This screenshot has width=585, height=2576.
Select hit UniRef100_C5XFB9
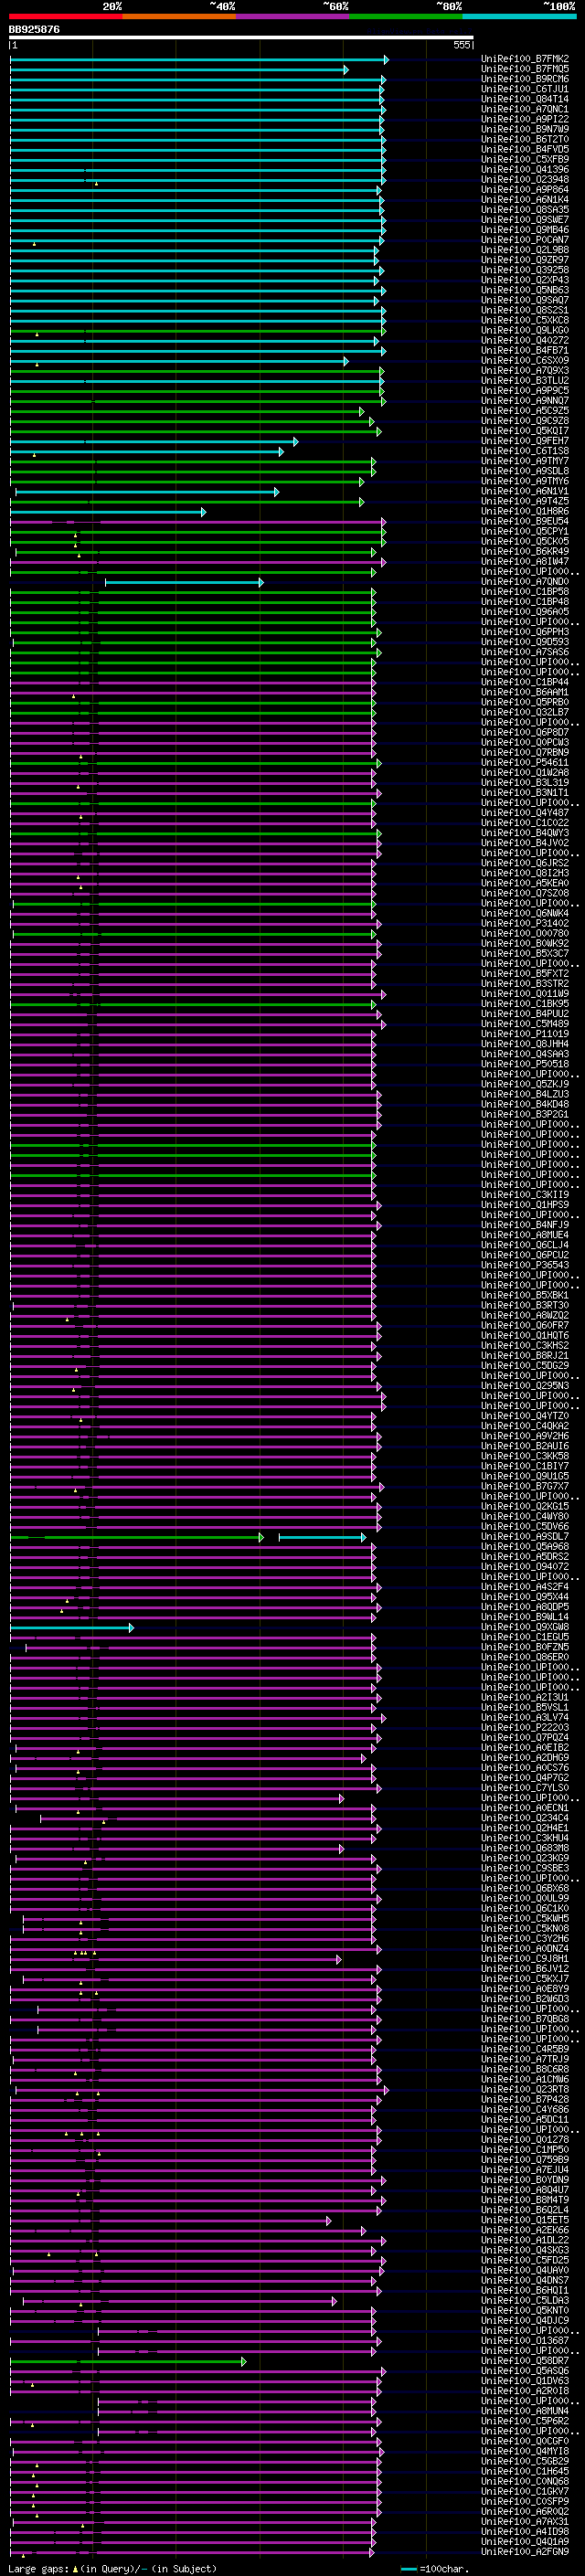click(525, 159)
